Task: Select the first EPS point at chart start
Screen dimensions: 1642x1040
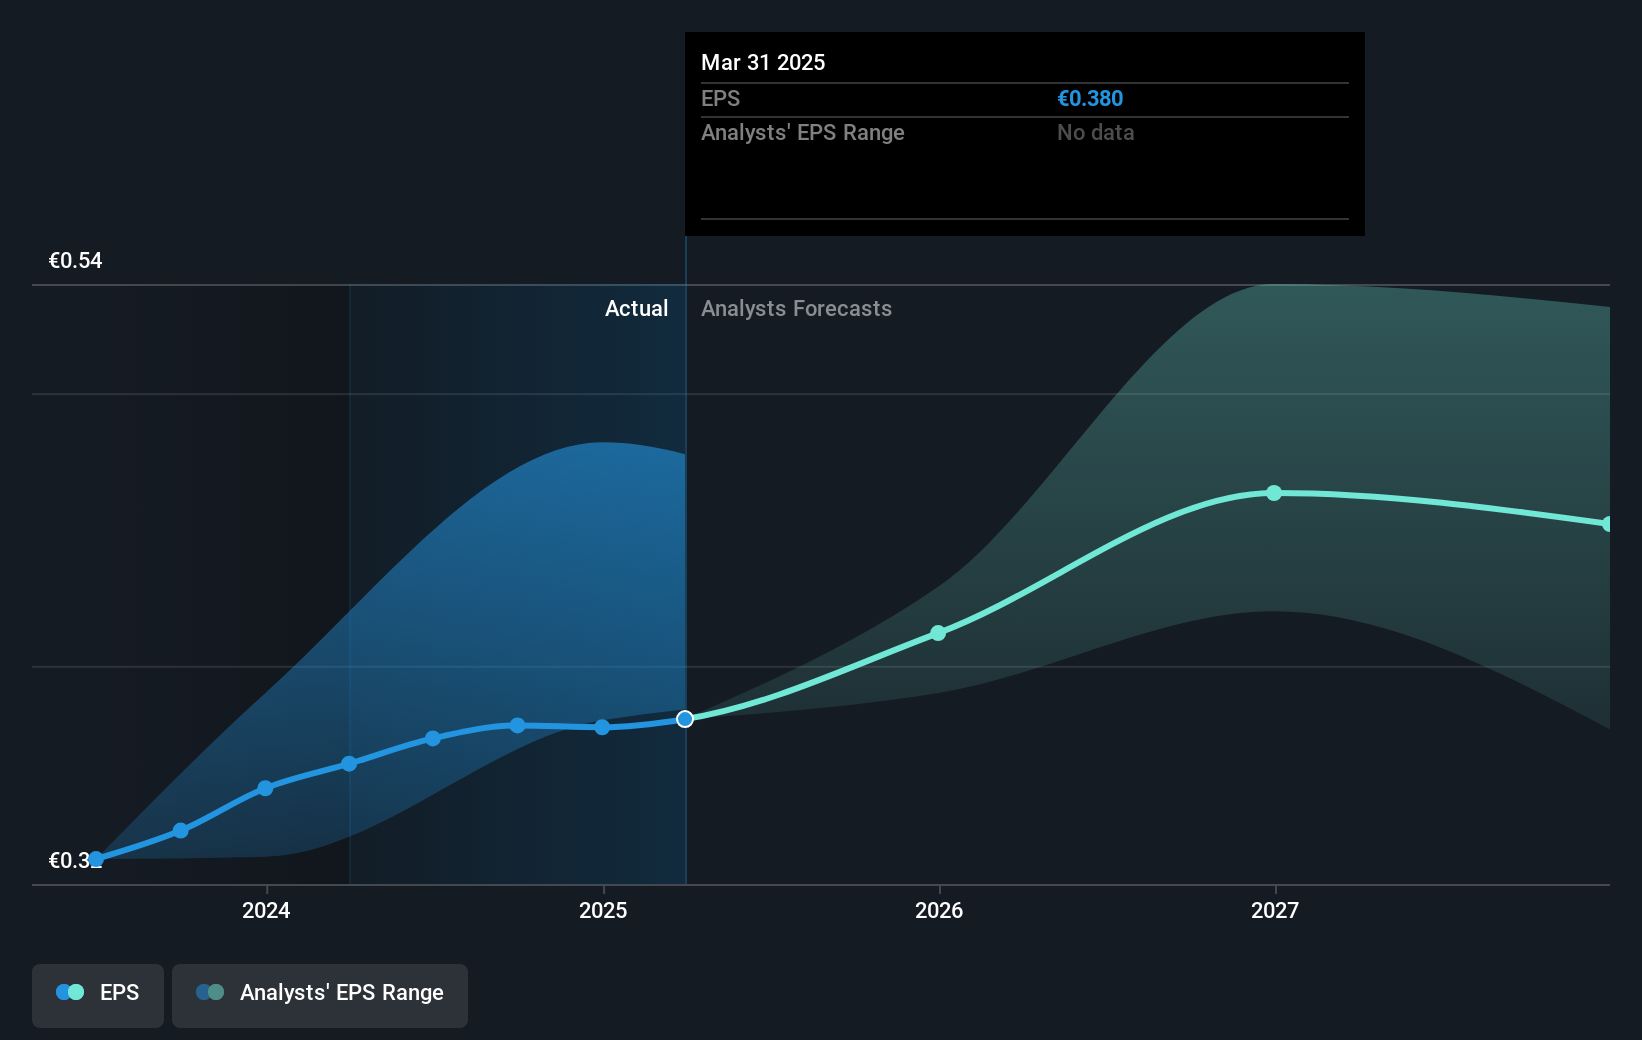Action: click(96, 859)
